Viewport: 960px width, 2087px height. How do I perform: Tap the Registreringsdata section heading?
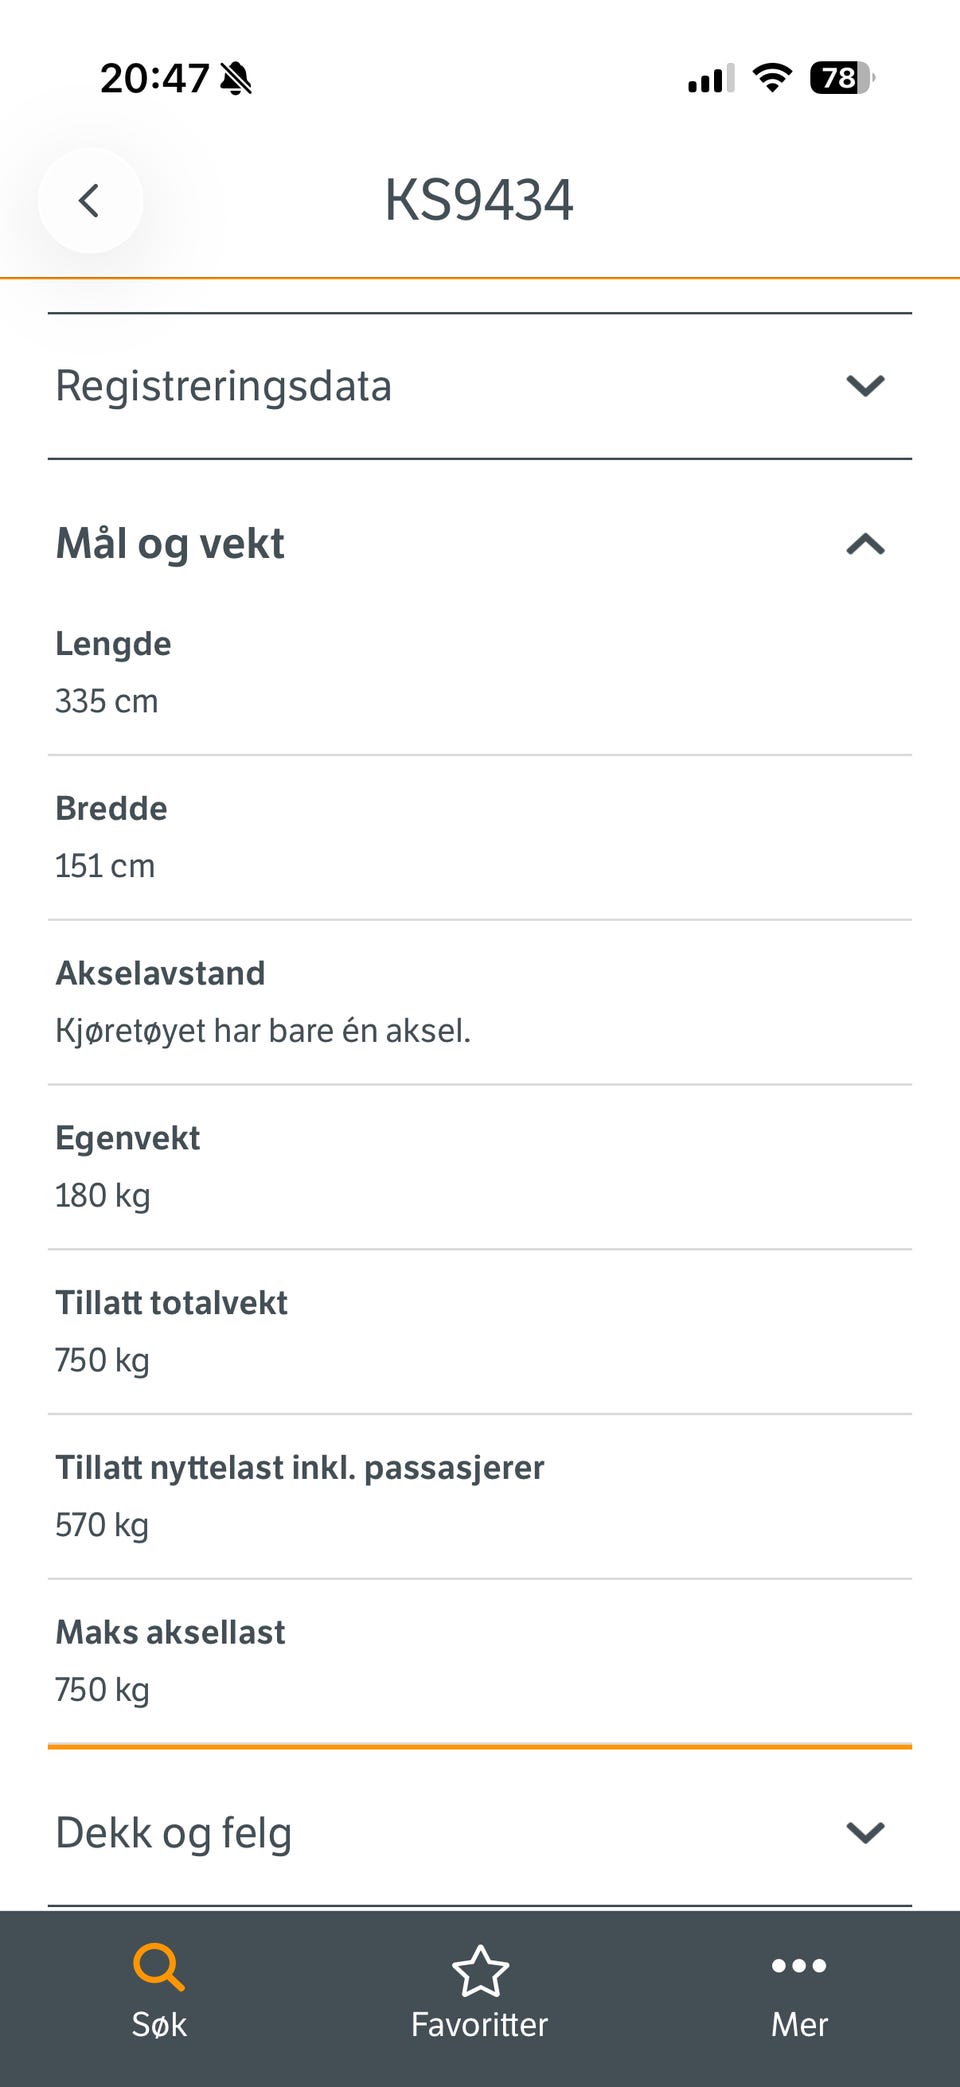(x=223, y=386)
